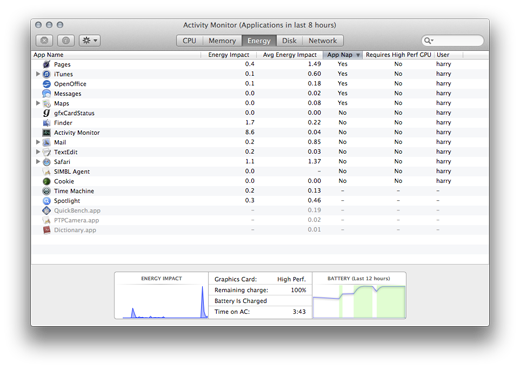Switch to the Disk tab
The image size is (520, 369).
pos(289,41)
